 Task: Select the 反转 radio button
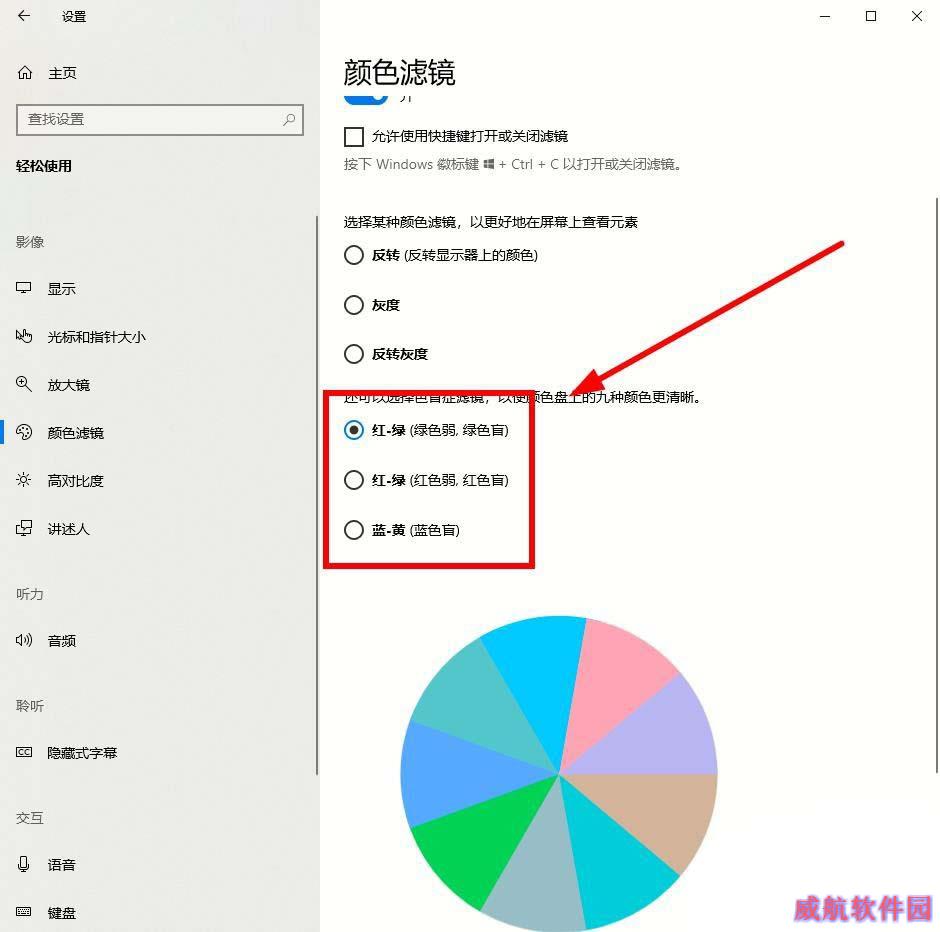354,255
